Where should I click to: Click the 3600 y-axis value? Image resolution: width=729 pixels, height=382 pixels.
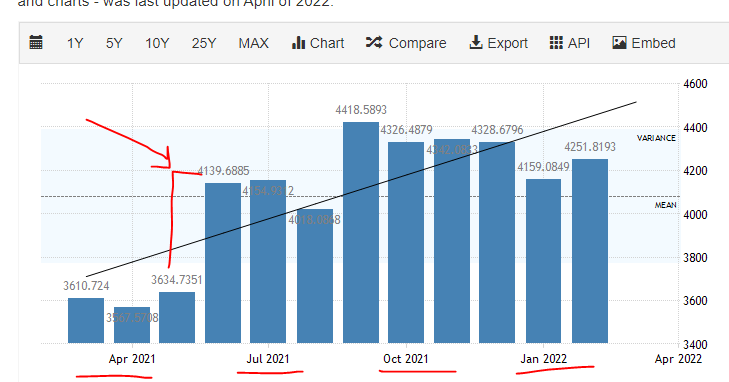695,301
